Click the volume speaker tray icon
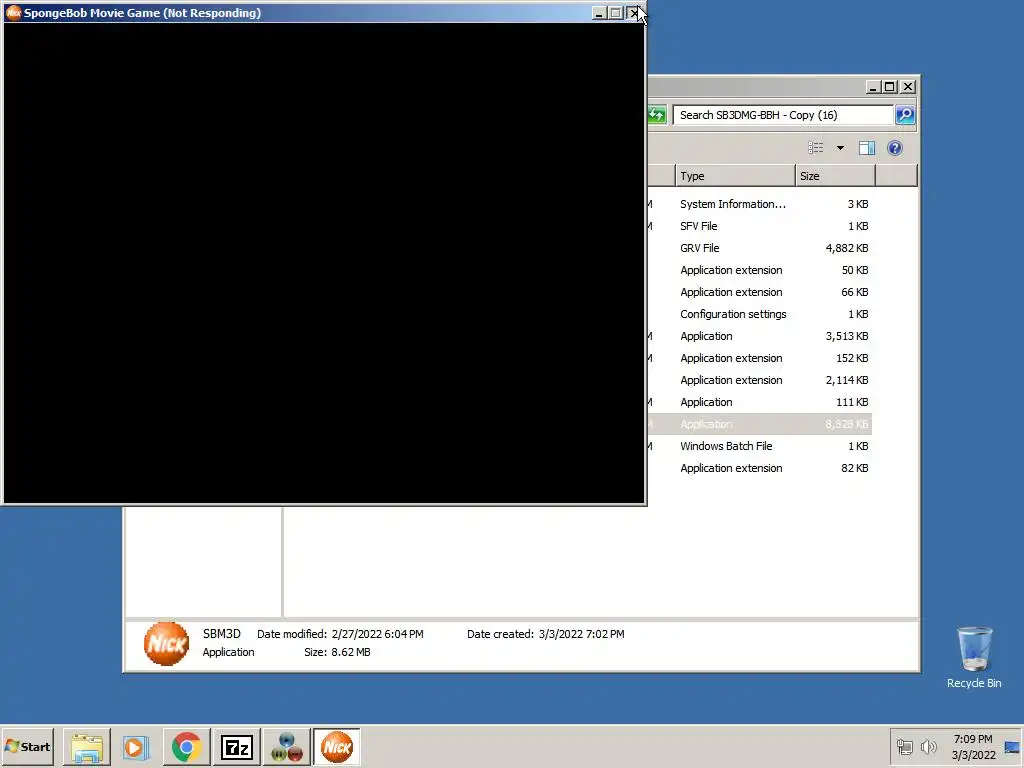 point(928,746)
